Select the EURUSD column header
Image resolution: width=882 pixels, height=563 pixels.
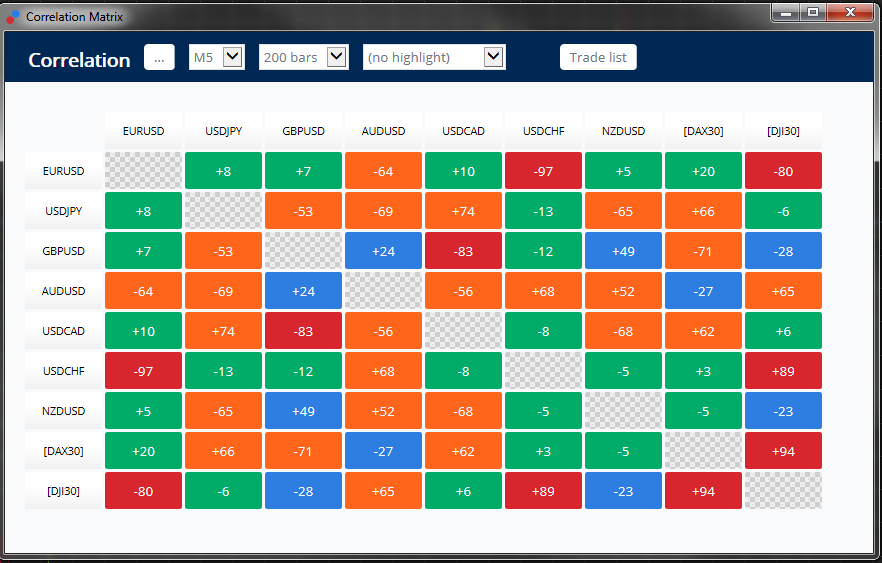(x=143, y=131)
